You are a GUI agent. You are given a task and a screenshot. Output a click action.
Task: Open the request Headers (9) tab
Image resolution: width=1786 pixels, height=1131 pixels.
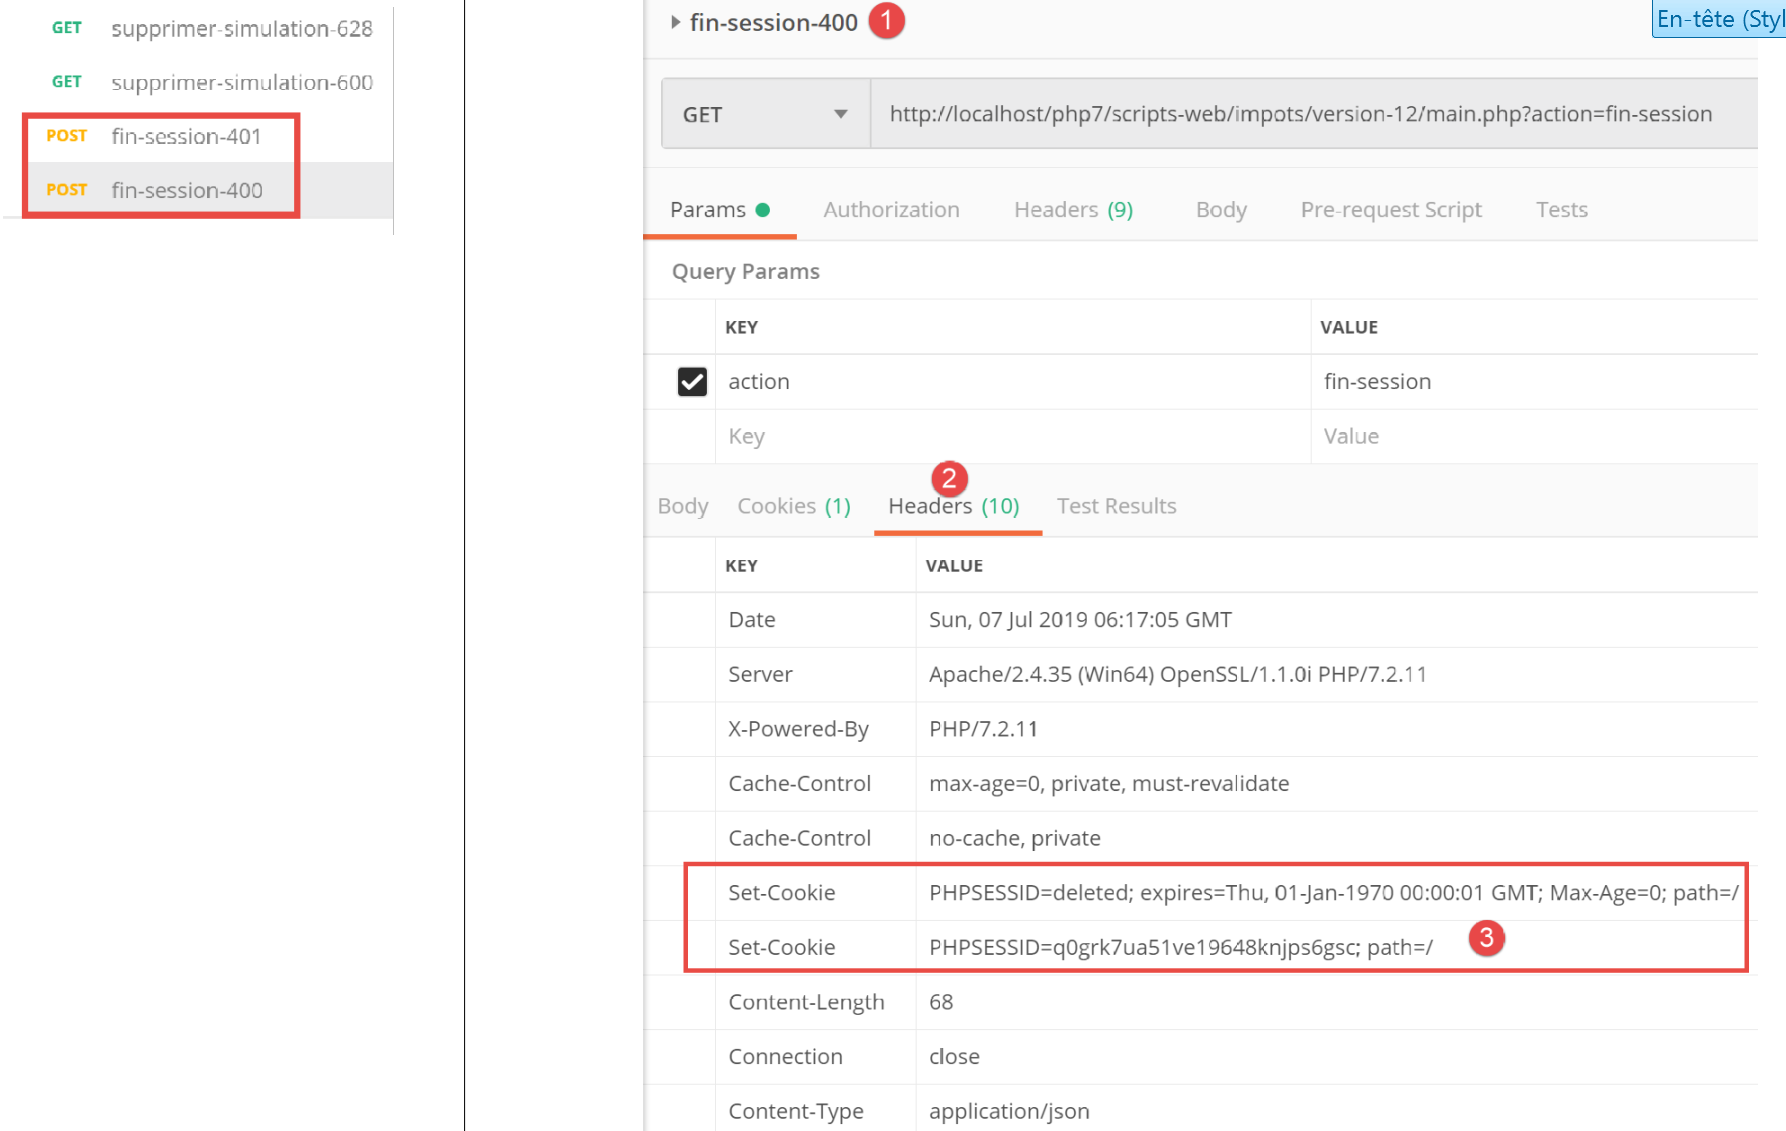click(x=1073, y=210)
